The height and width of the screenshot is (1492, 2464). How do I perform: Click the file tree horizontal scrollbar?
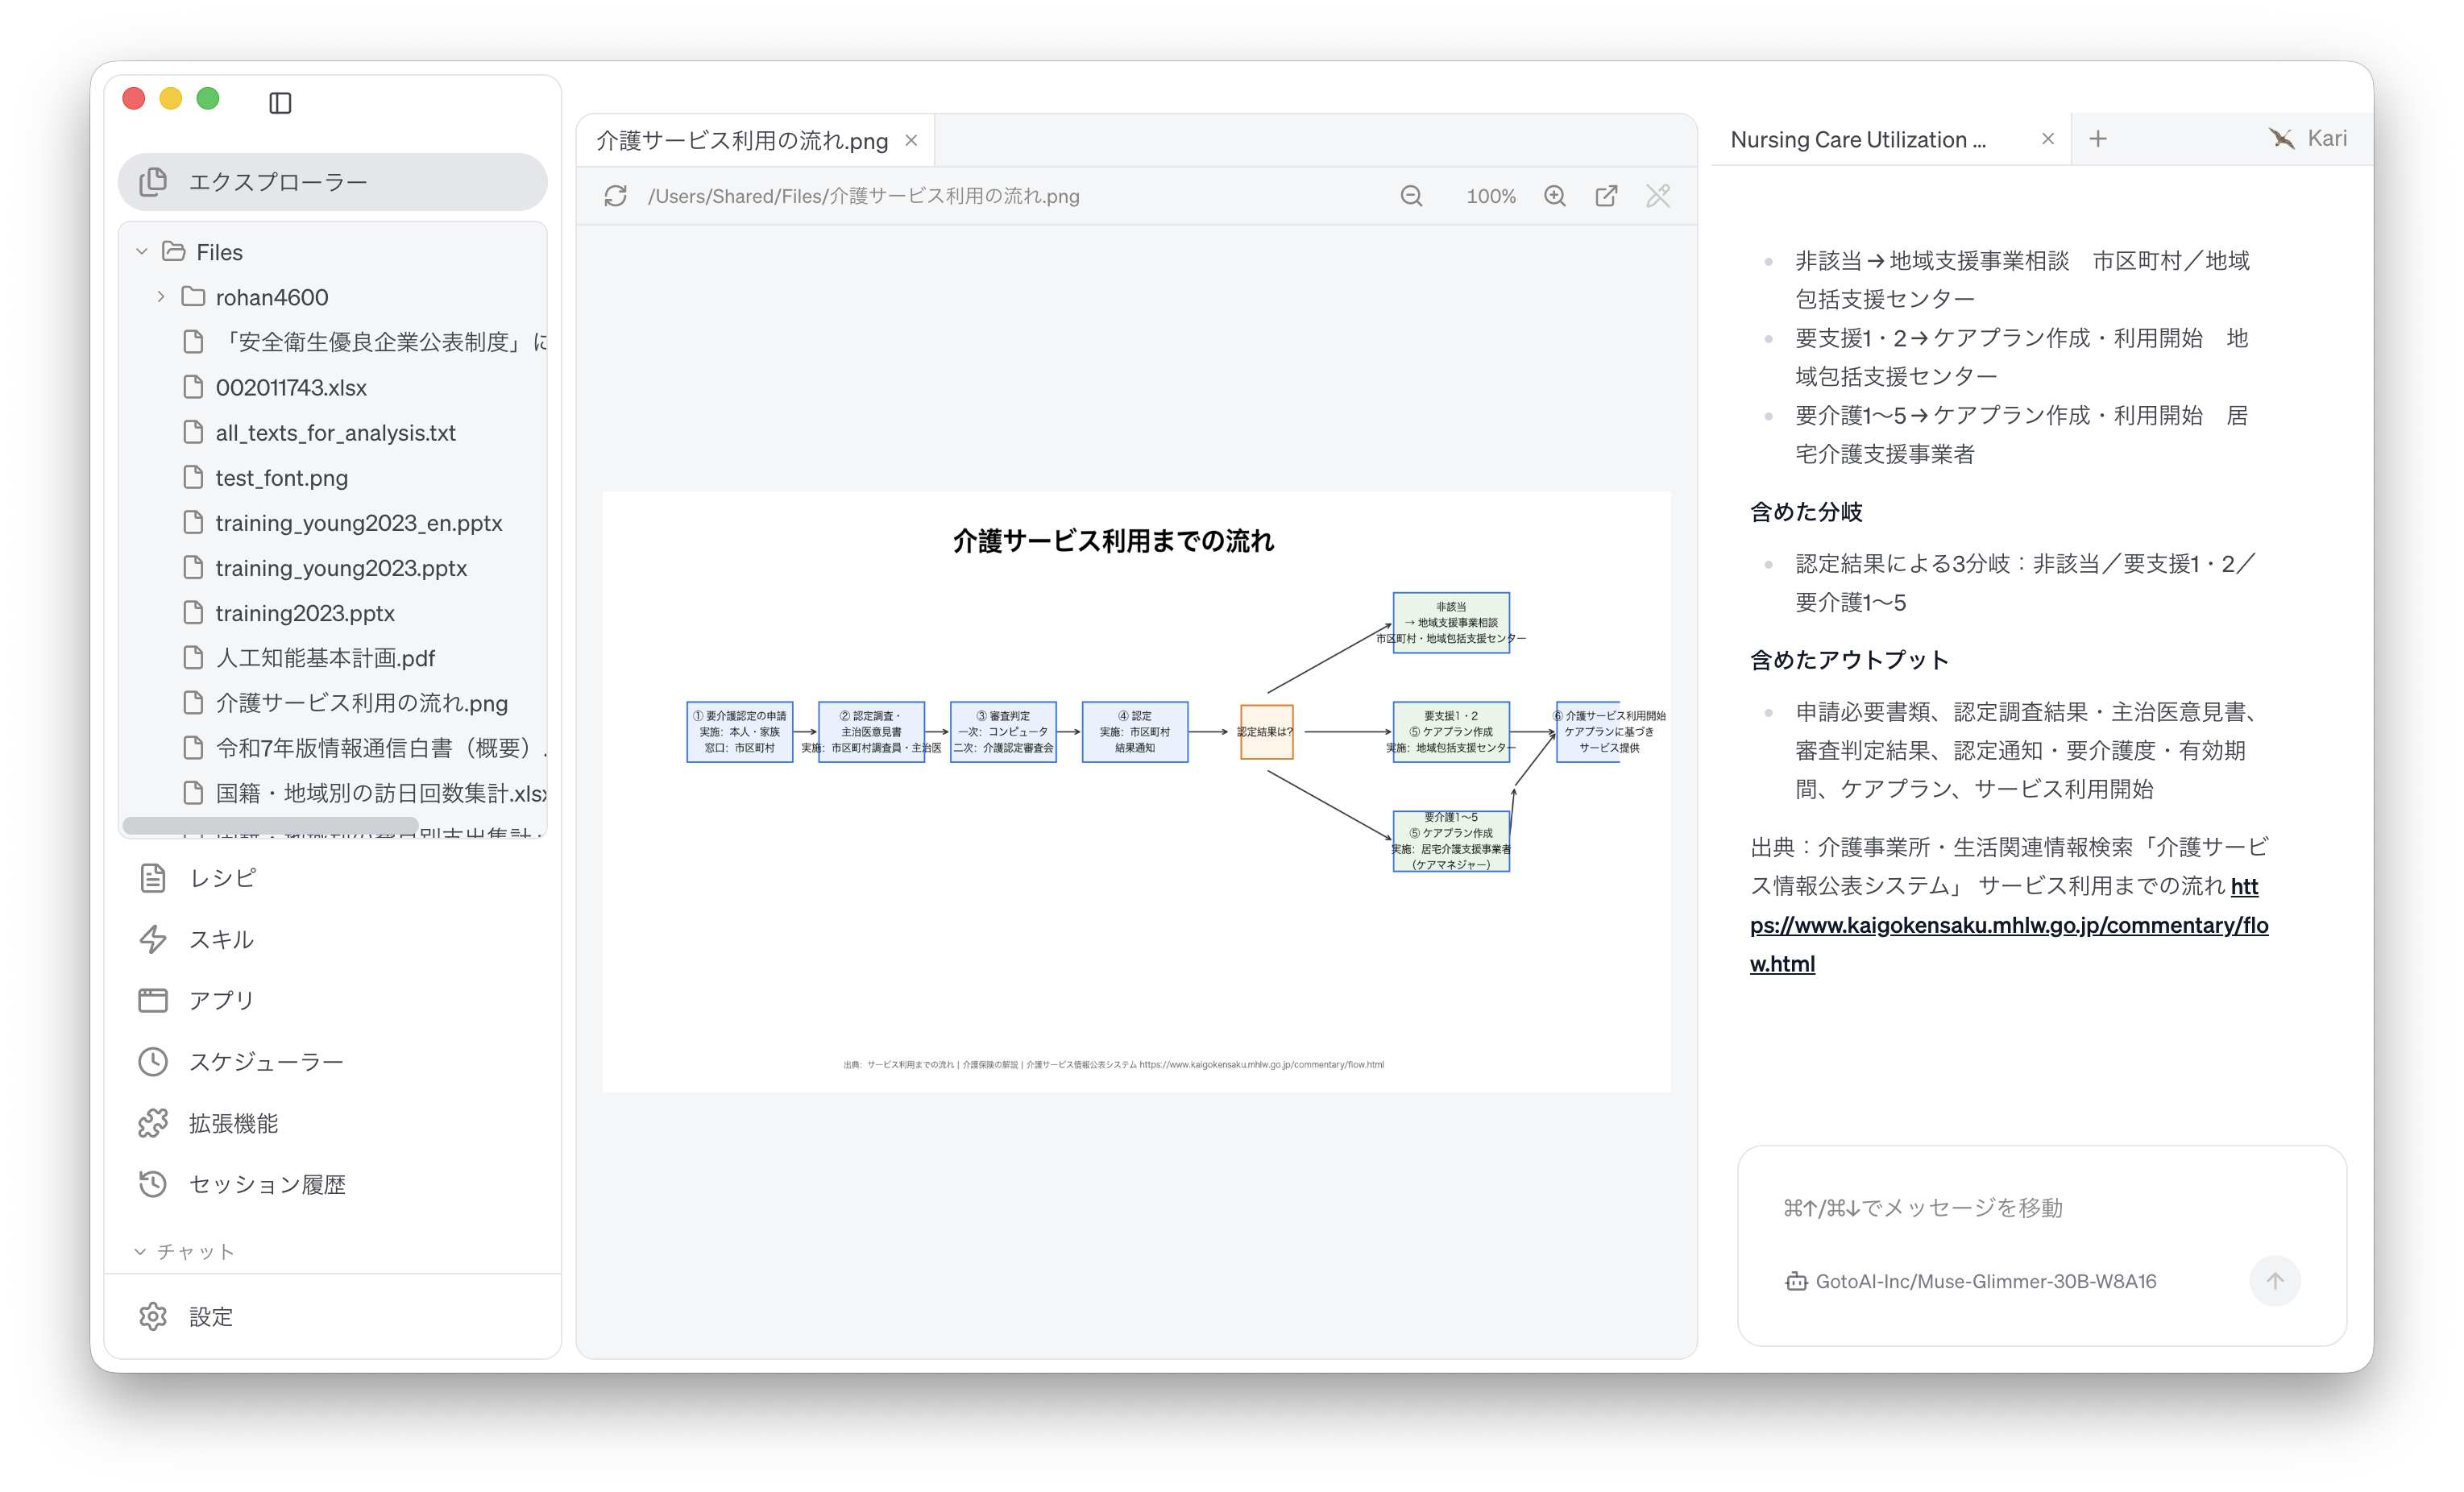270,825
